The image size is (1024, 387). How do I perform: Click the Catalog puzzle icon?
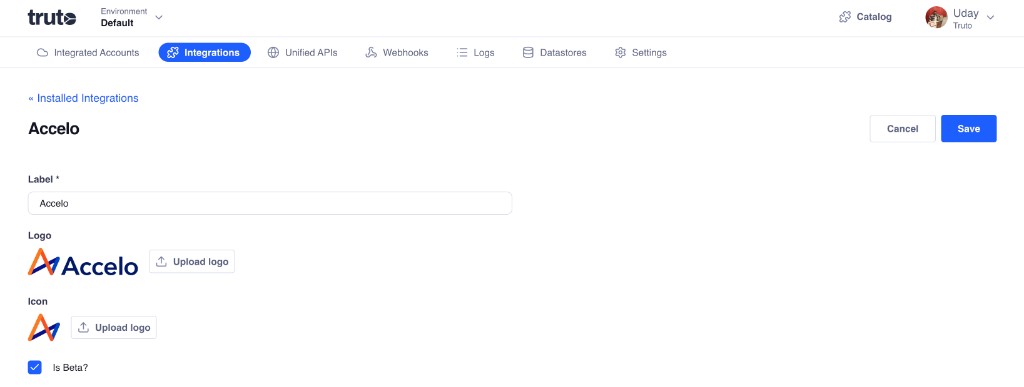point(845,17)
